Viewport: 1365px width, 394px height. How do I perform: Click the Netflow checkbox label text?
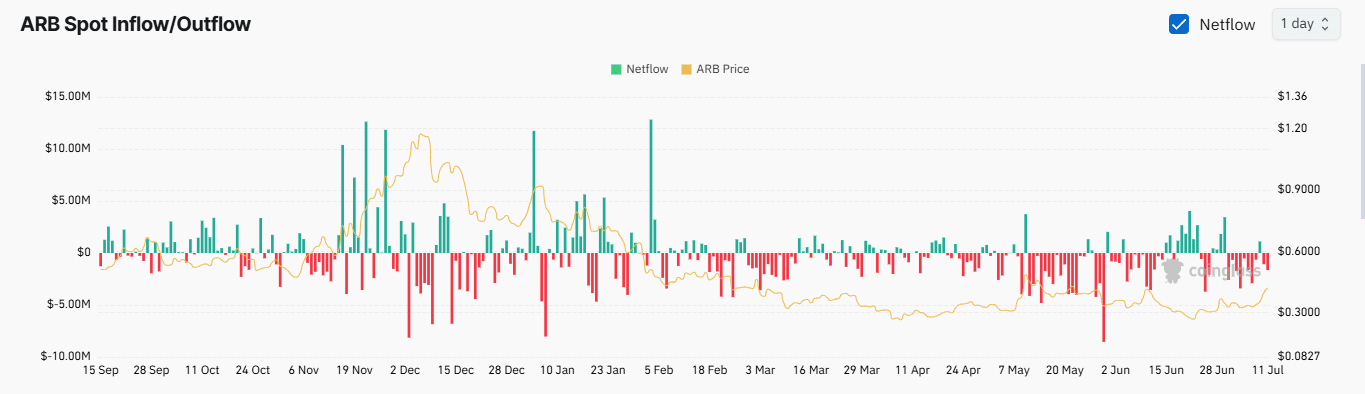coord(1227,24)
